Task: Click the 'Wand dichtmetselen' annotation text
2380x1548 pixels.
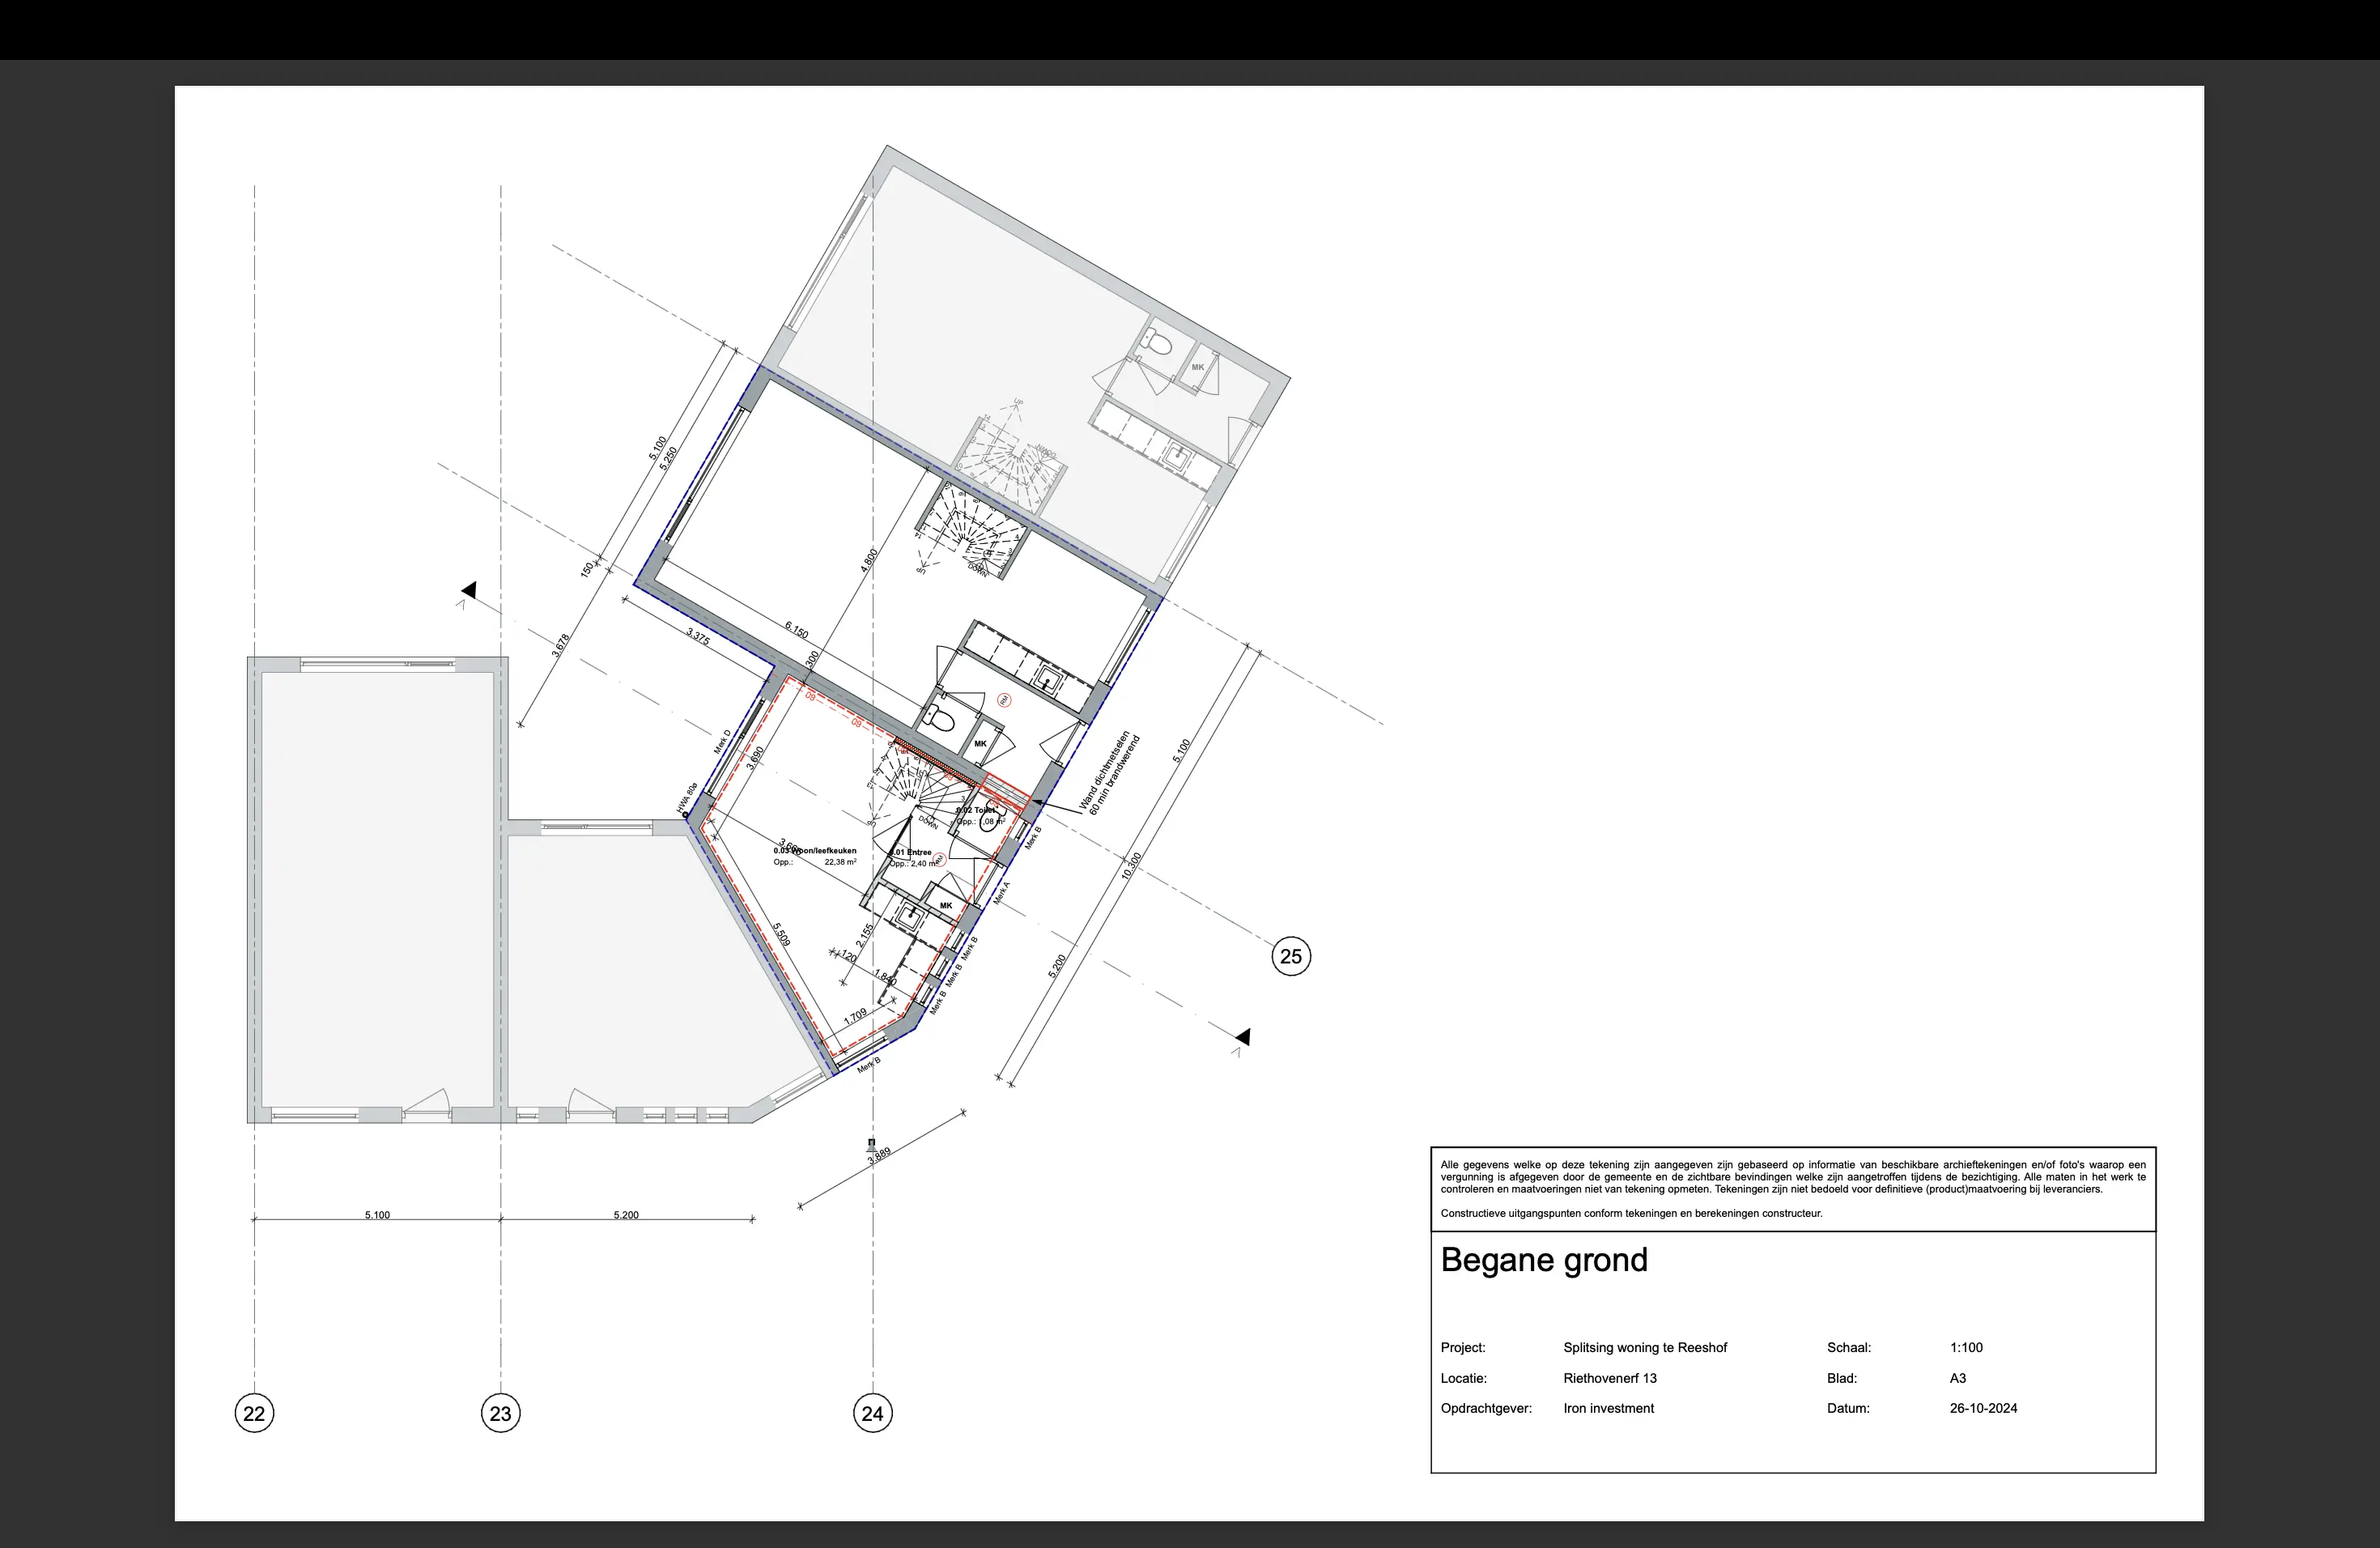Action: [1104, 771]
